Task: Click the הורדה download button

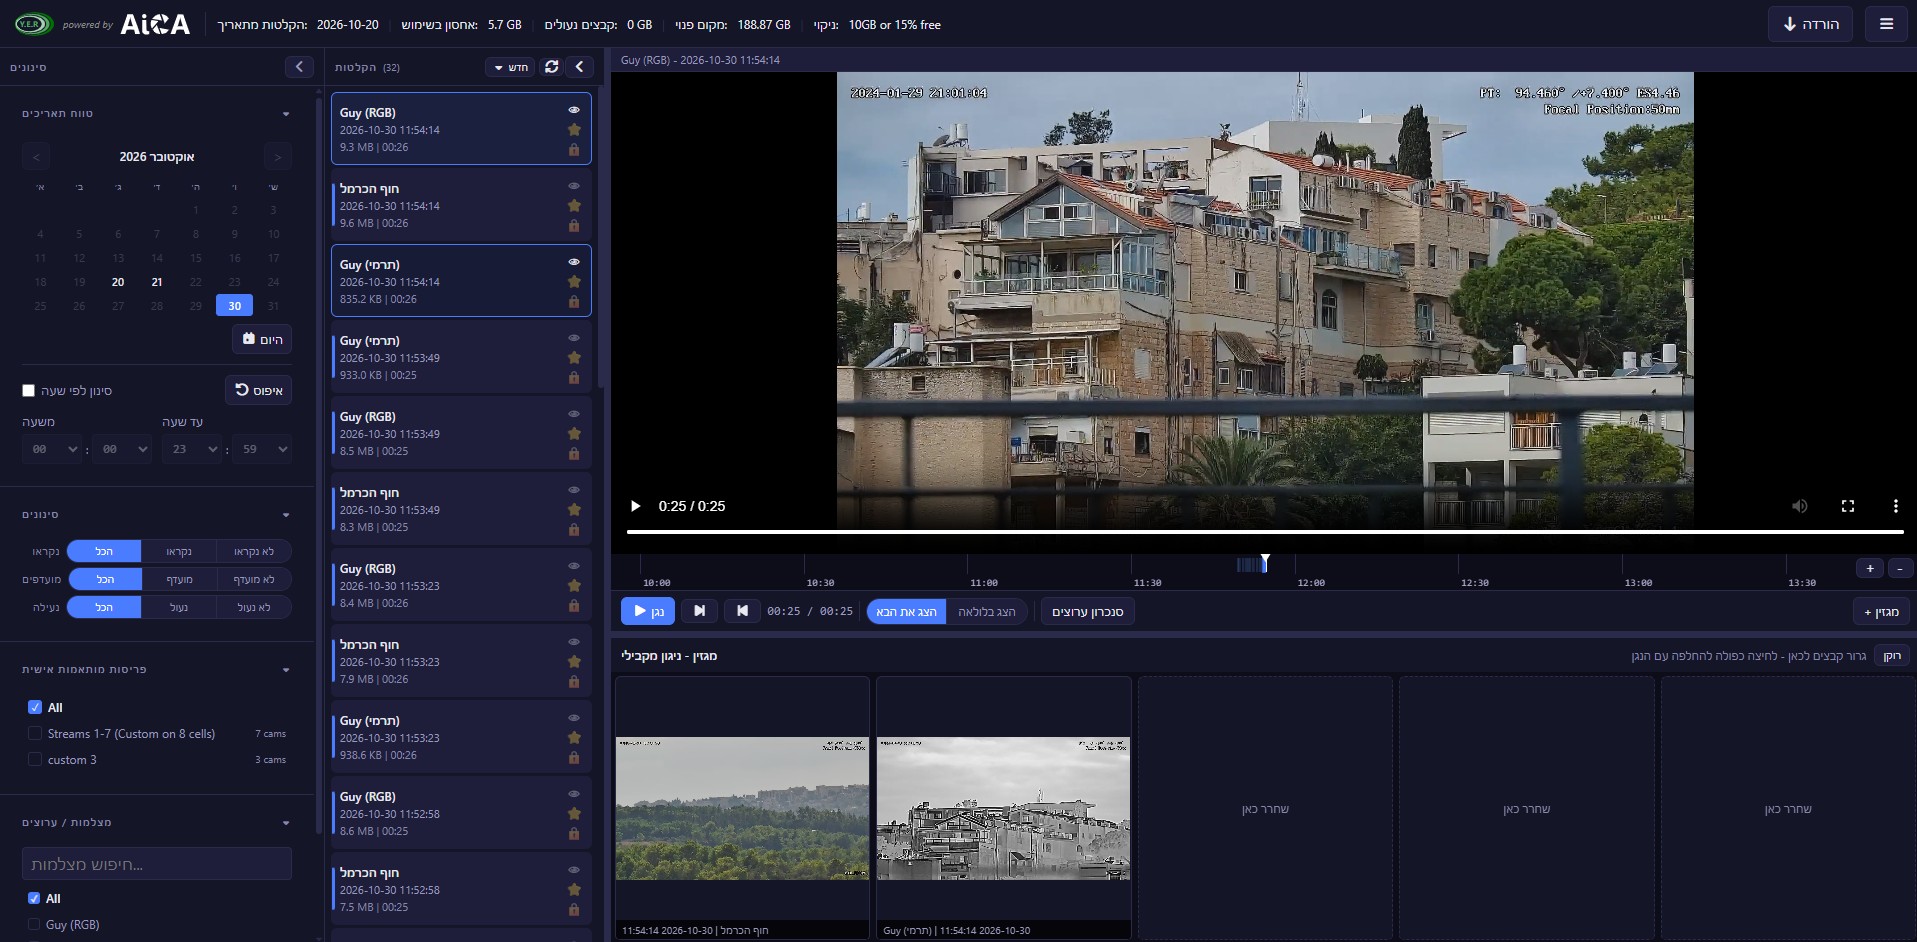Action: (x=1810, y=24)
